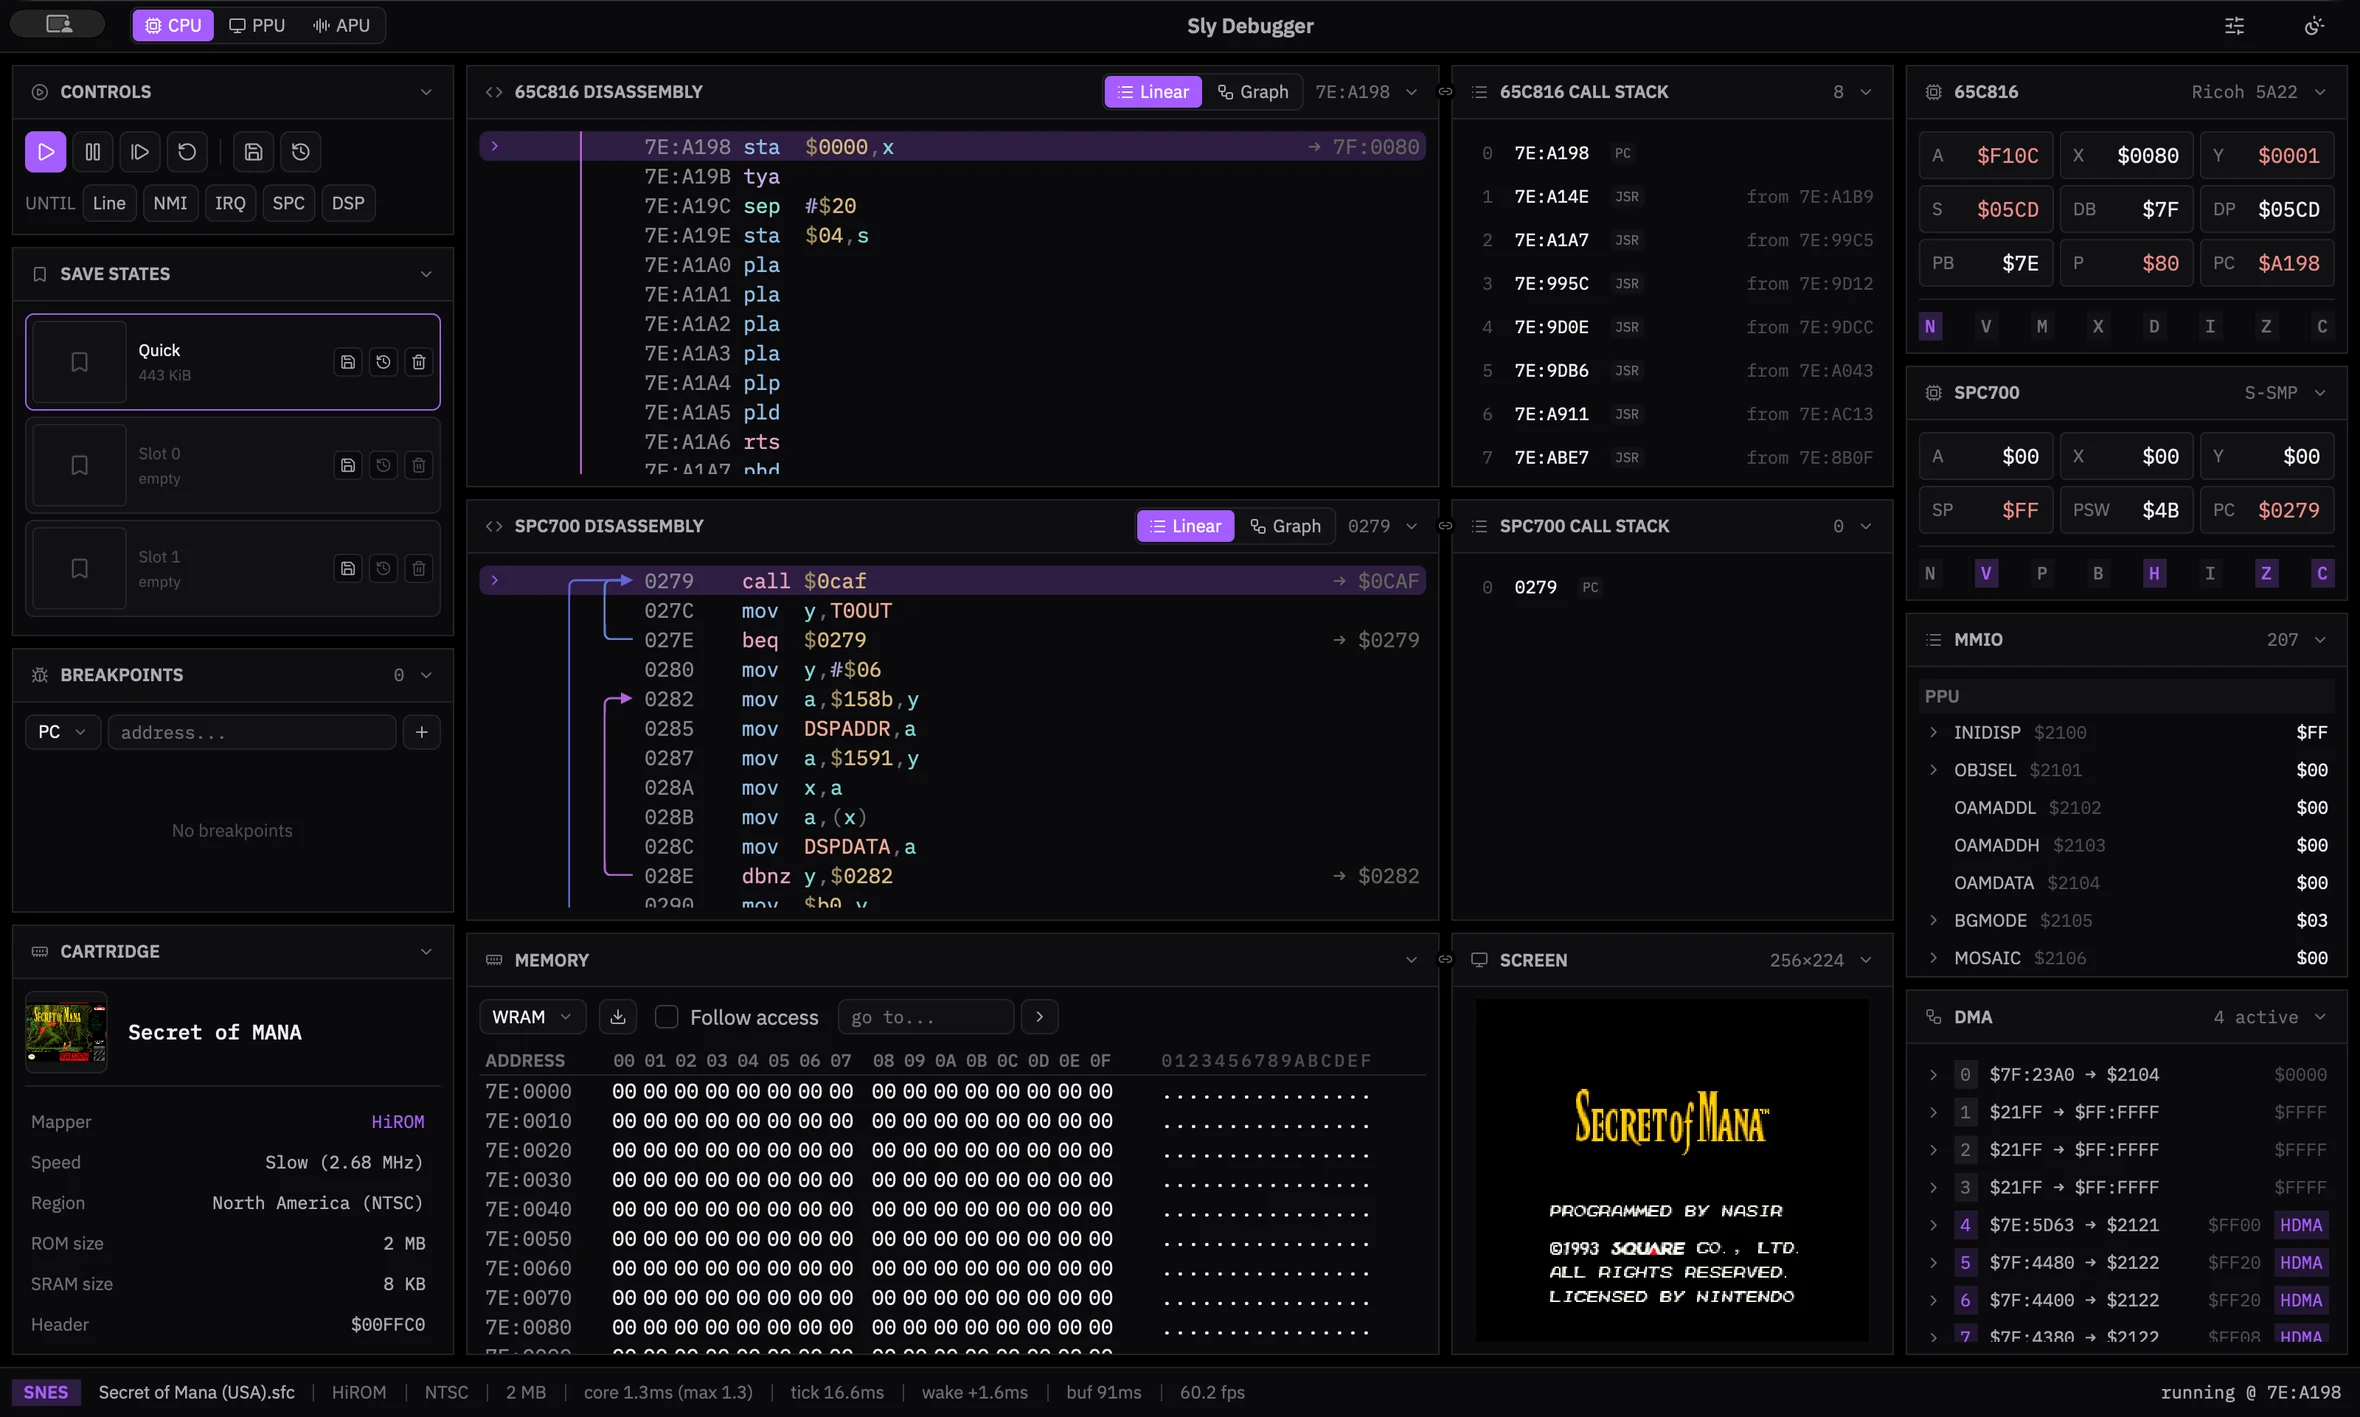Screen dimensions: 2360x1417
Task: Expand DMA channel 4 row
Action: coord(2126,1225)
